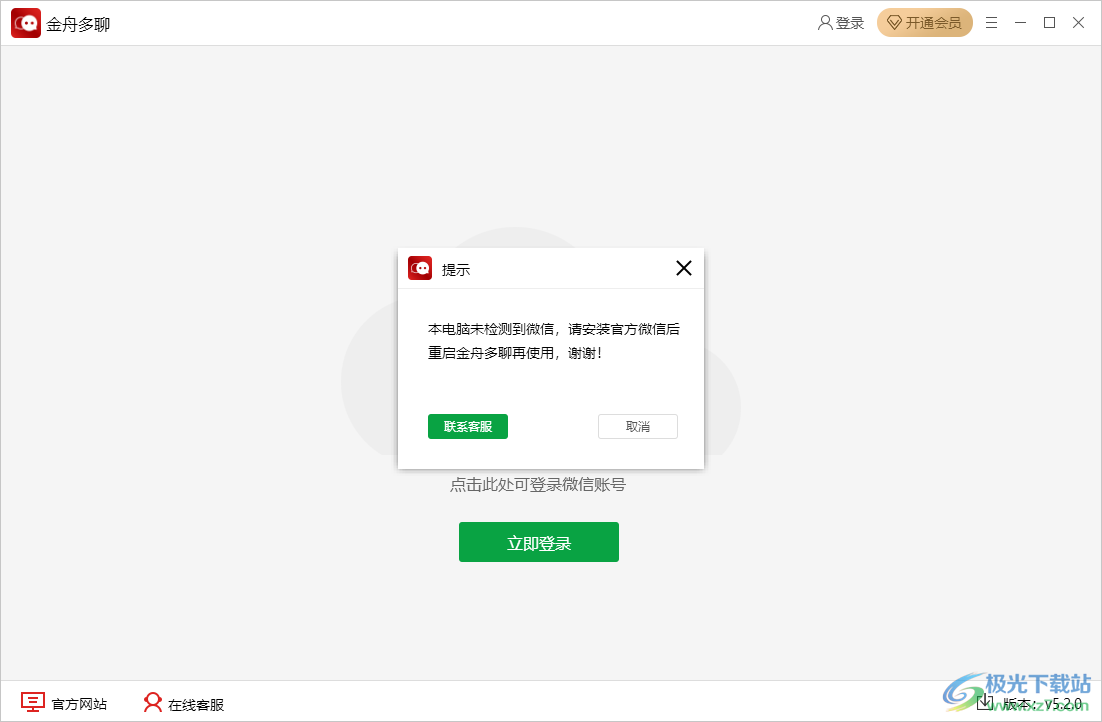The image size is (1102, 722).
Task: Click the 金舟多聊 app logo in title bar
Action: tap(26, 23)
